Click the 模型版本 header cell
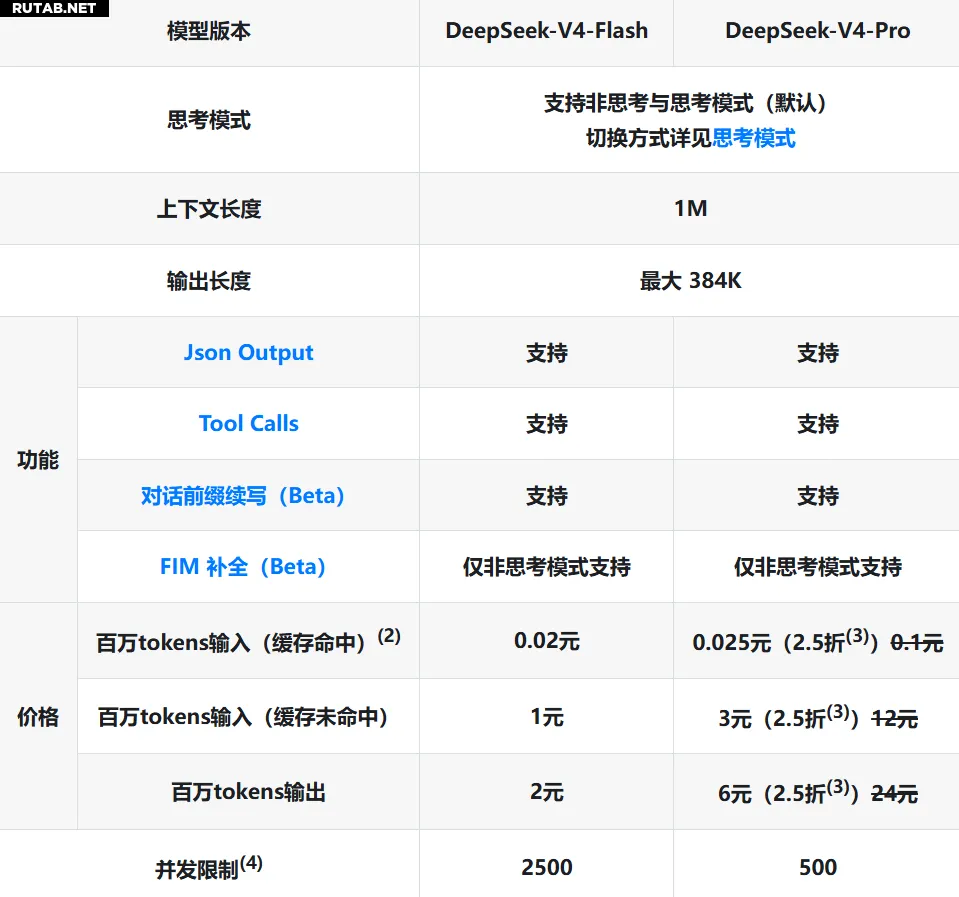 coord(209,31)
